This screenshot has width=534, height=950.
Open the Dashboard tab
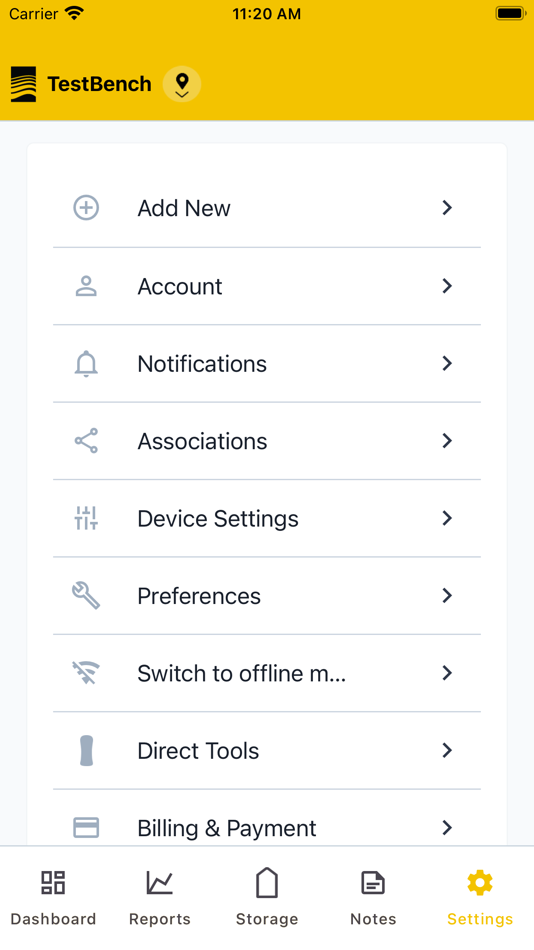[53, 898]
